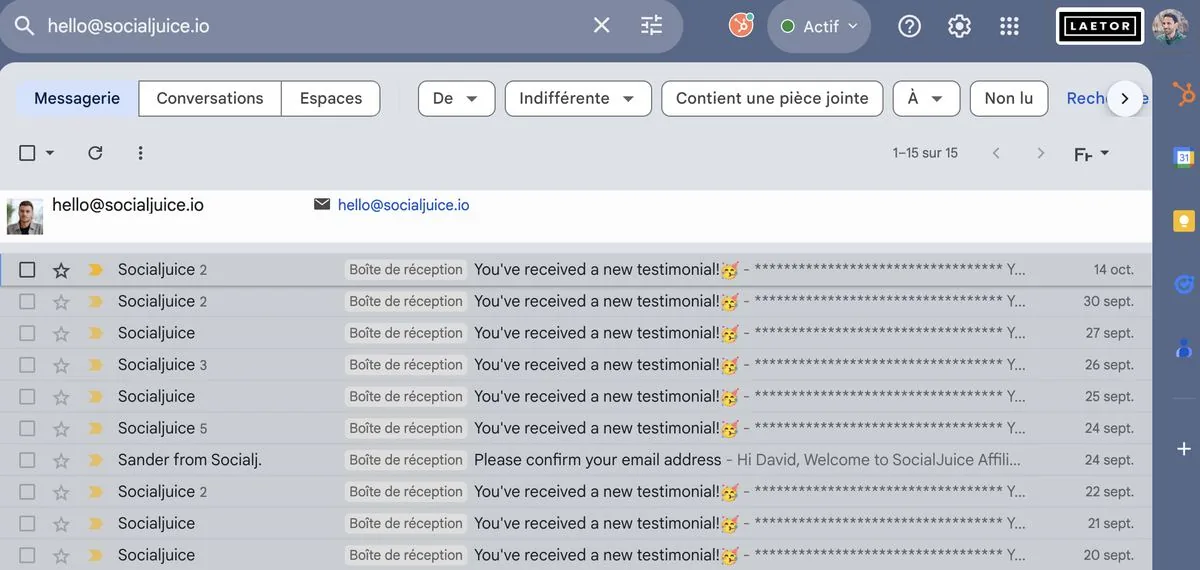The width and height of the screenshot is (1200, 570).
Task: Toggle Contient une pièce jointe filter
Action: 772,98
